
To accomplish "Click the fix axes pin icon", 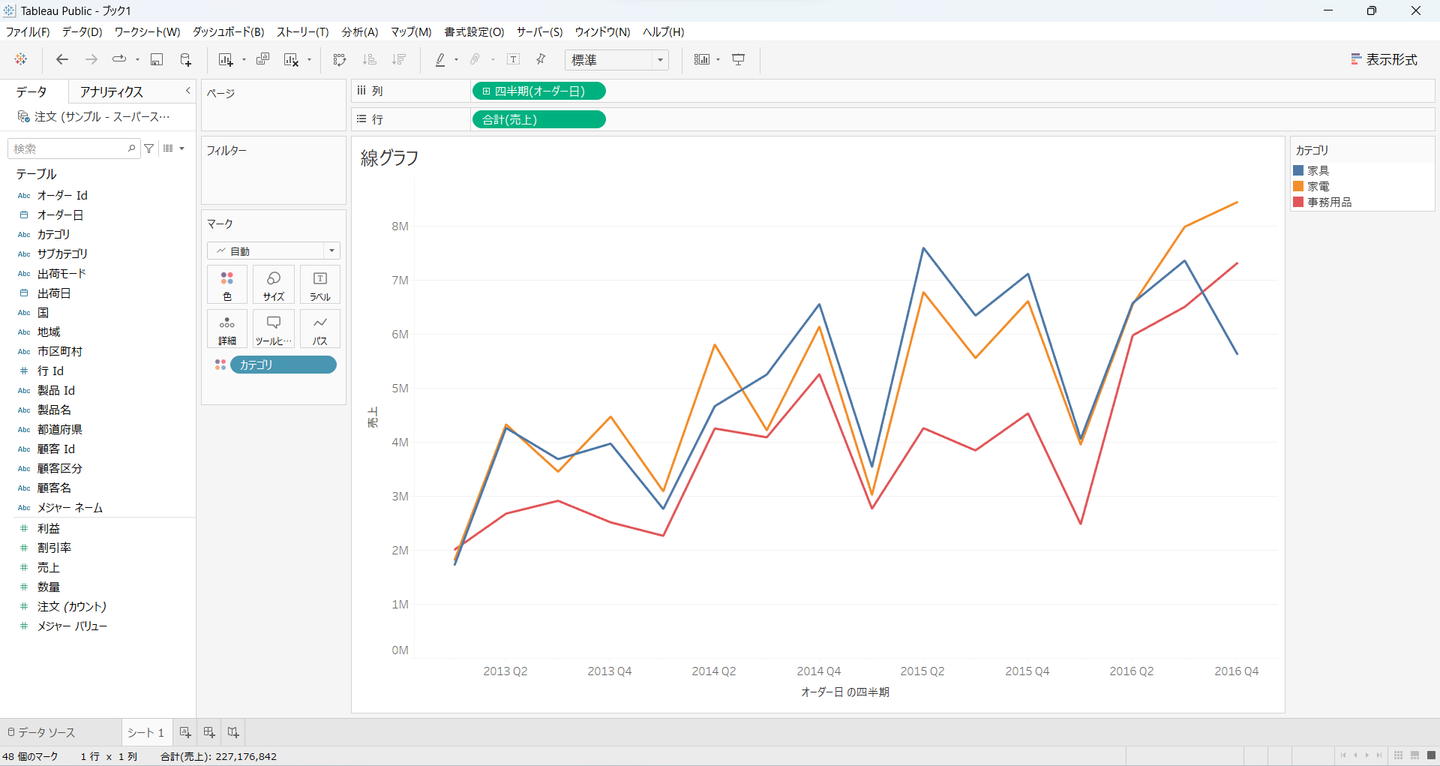I will click(x=541, y=60).
